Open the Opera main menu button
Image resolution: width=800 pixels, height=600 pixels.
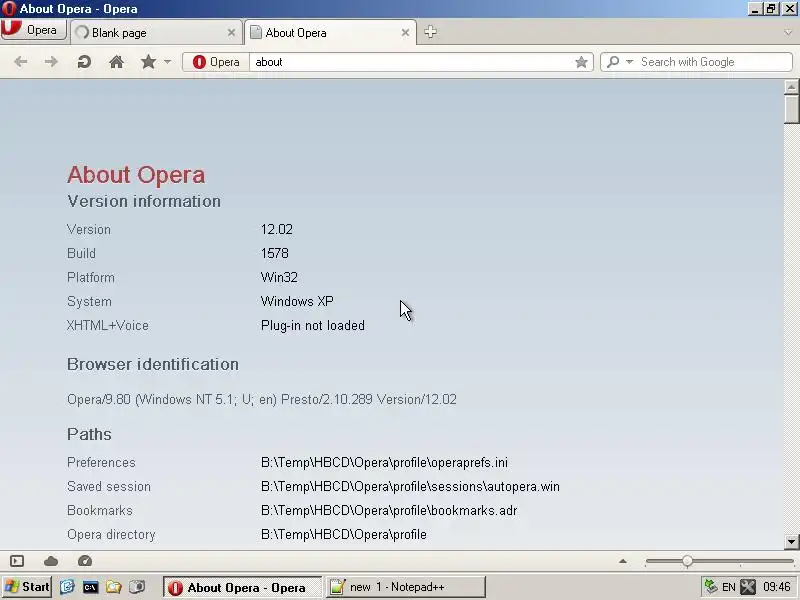34,30
